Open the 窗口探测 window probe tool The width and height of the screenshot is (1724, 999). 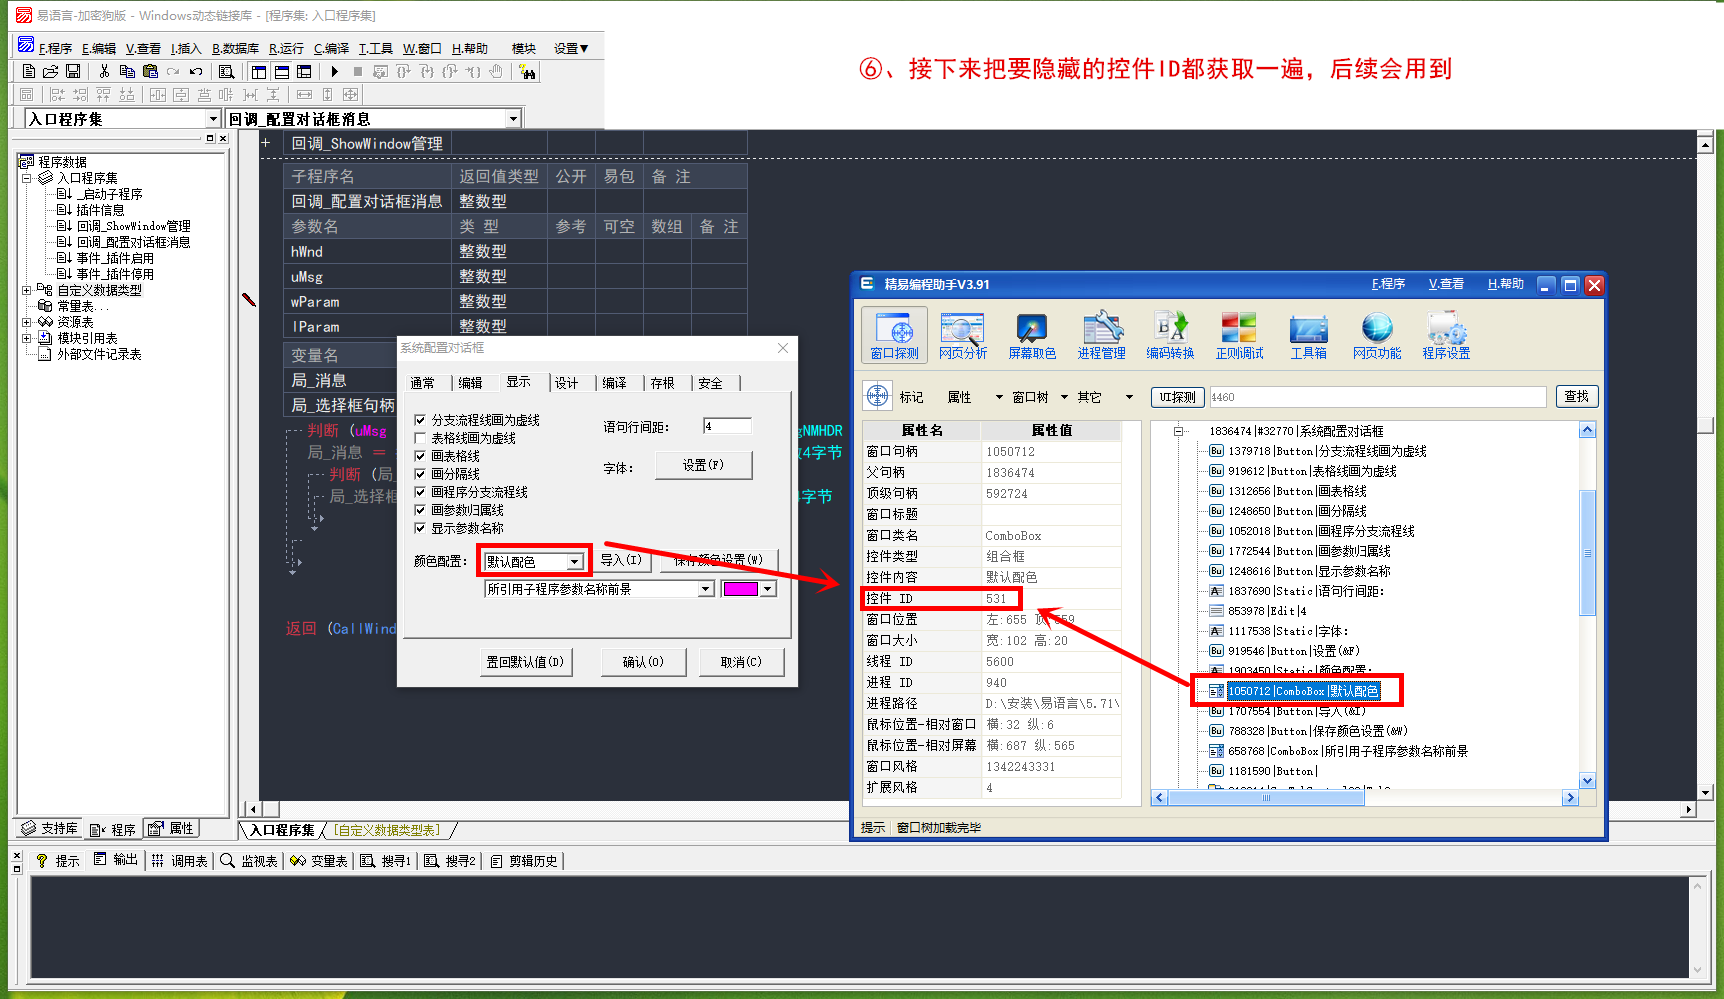tap(894, 335)
